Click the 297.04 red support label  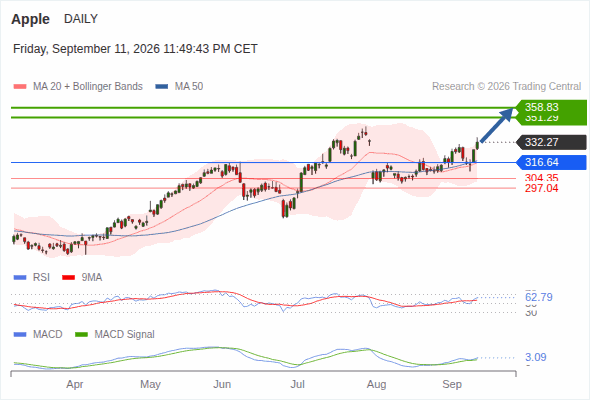click(x=541, y=188)
